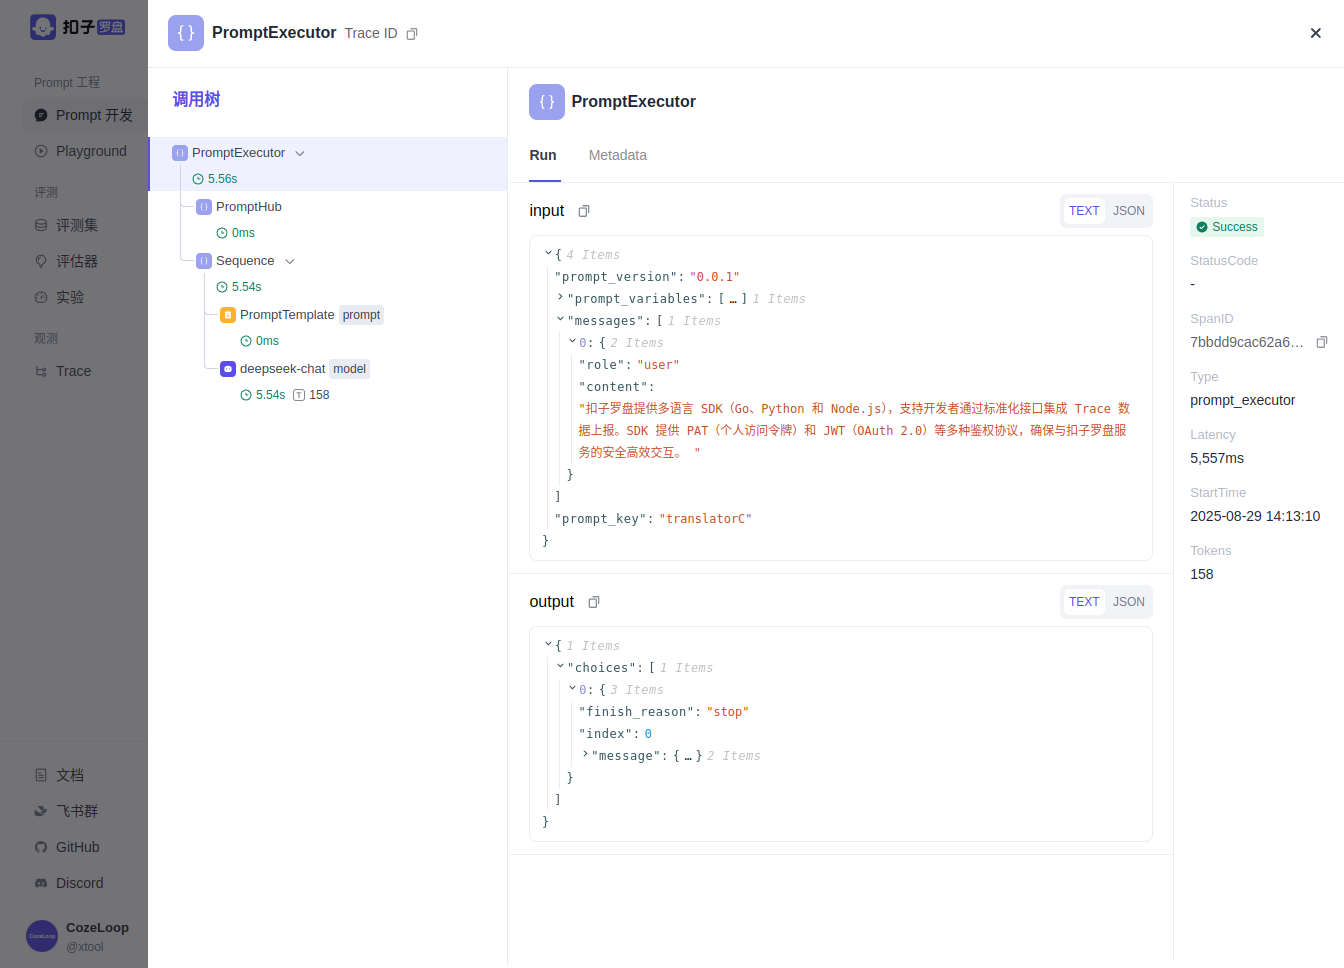Open Playground in the sidebar

pos(91,151)
